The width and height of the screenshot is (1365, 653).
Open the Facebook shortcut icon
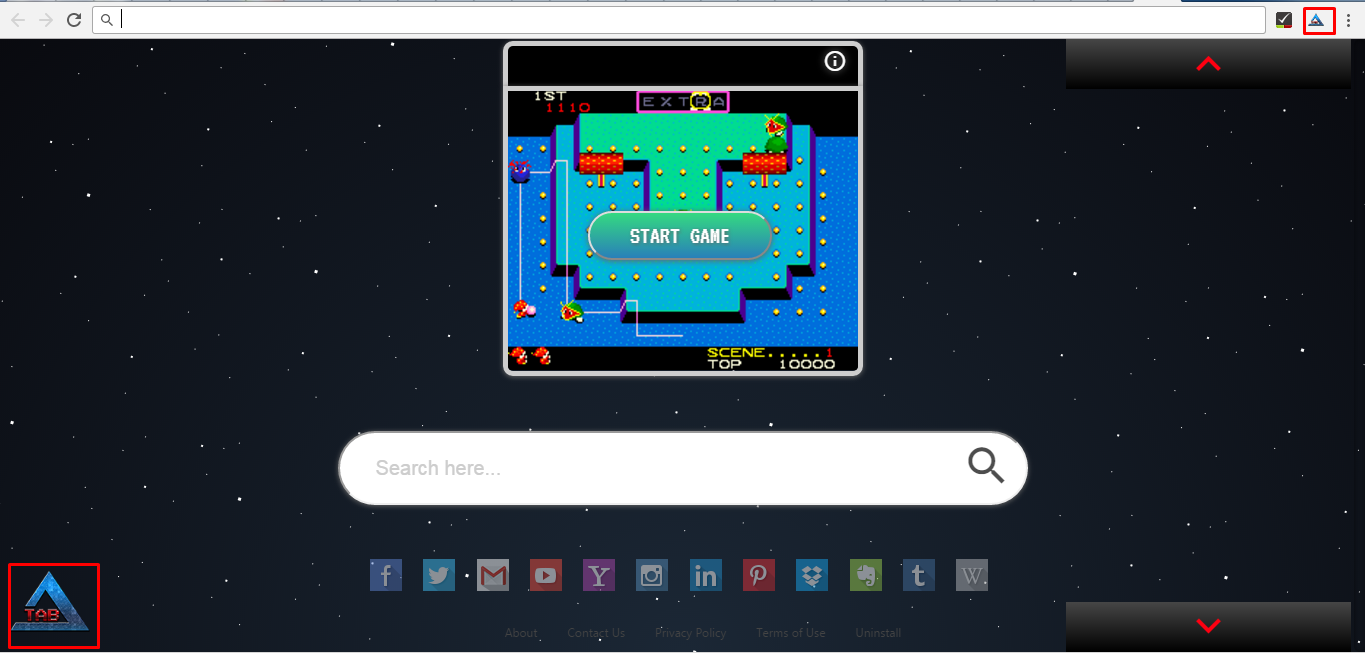click(x=386, y=575)
